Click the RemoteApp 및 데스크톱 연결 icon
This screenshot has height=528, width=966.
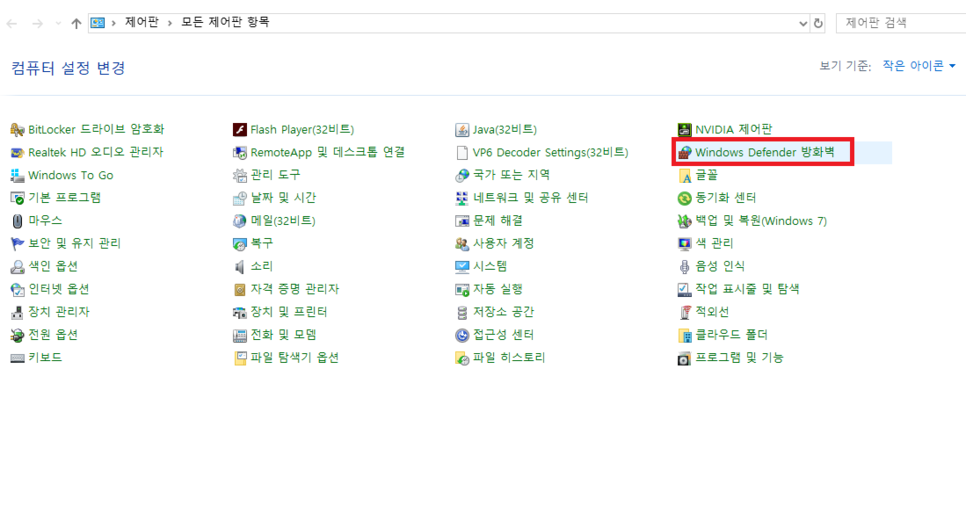click(x=240, y=152)
